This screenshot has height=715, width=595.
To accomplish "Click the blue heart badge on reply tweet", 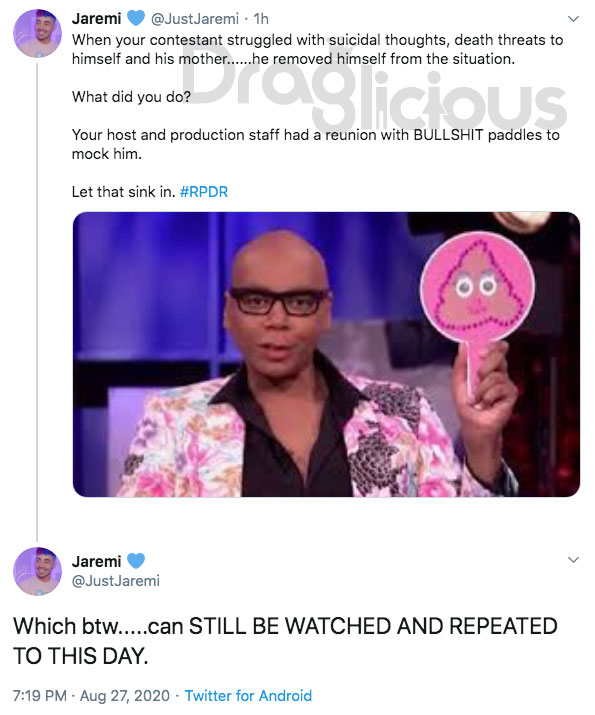I will pos(135,560).
